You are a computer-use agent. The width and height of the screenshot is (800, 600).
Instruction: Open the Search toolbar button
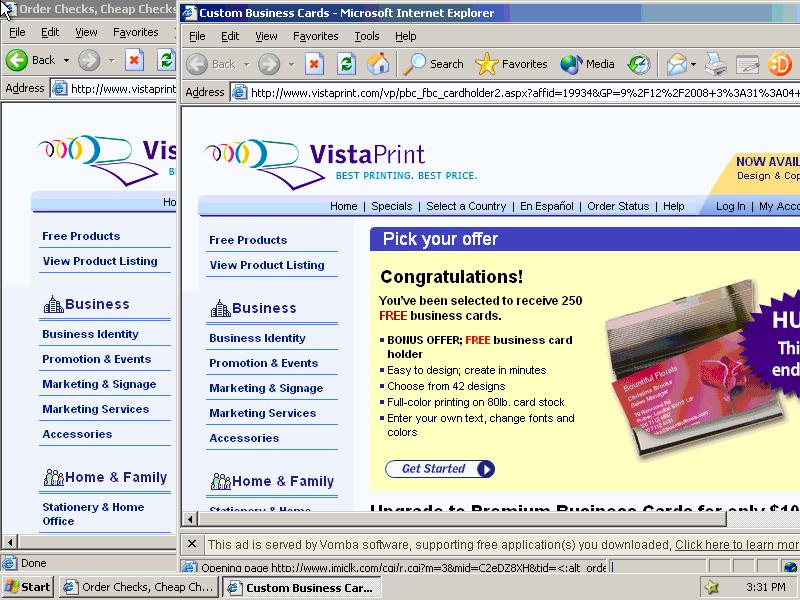pyautogui.click(x=433, y=64)
